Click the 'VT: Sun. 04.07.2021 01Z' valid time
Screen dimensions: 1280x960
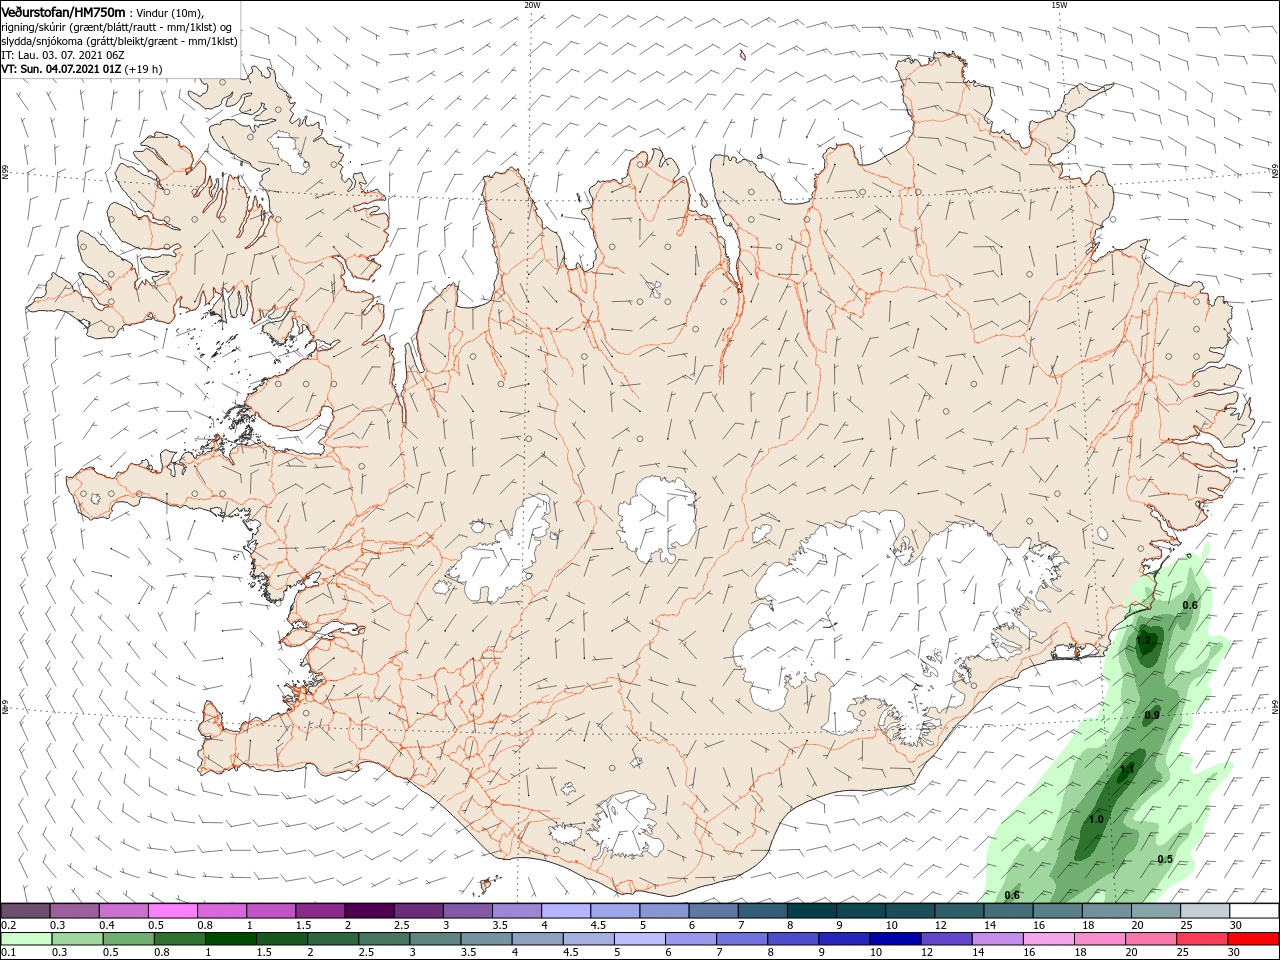[61, 69]
